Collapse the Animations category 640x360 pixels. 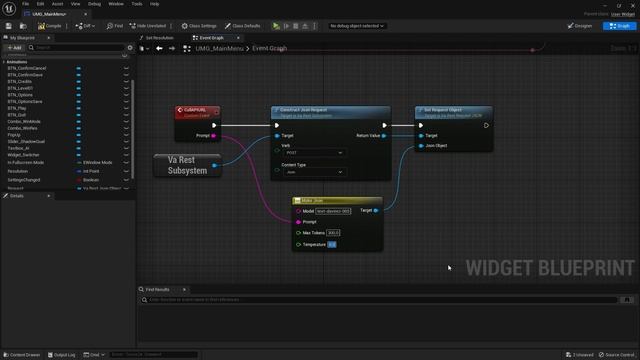coord(4,62)
